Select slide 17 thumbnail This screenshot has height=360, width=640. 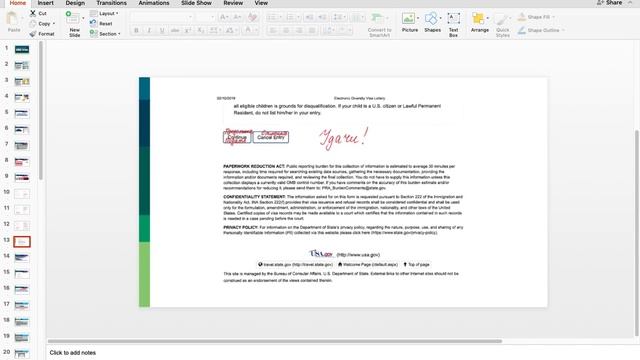22,305
